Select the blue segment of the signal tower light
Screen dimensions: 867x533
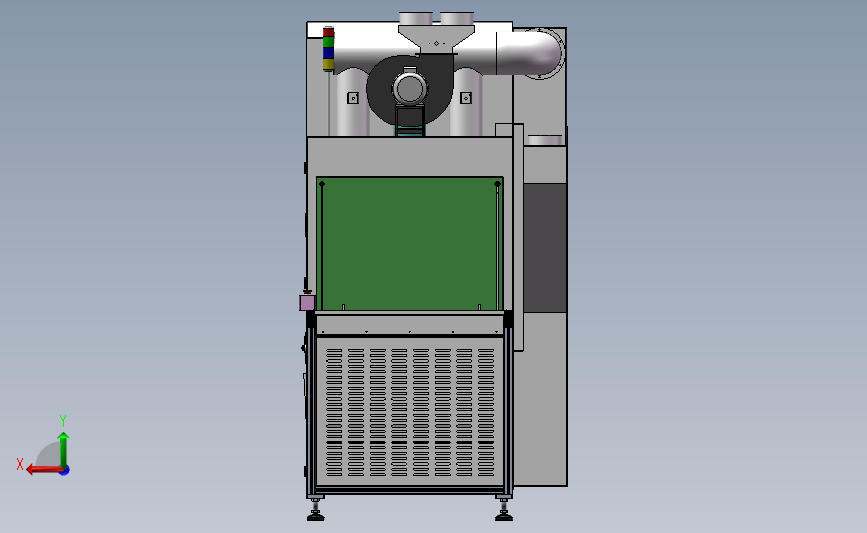[x=328, y=53]
